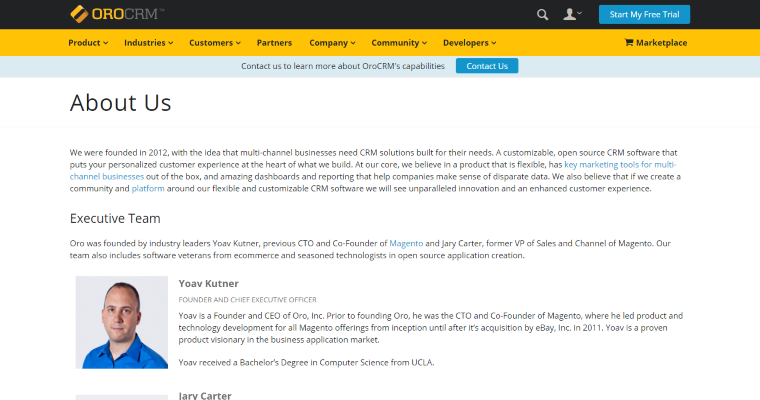
Task: Select the Yoav Kutner name heading
Action: [x=208, y=284]
